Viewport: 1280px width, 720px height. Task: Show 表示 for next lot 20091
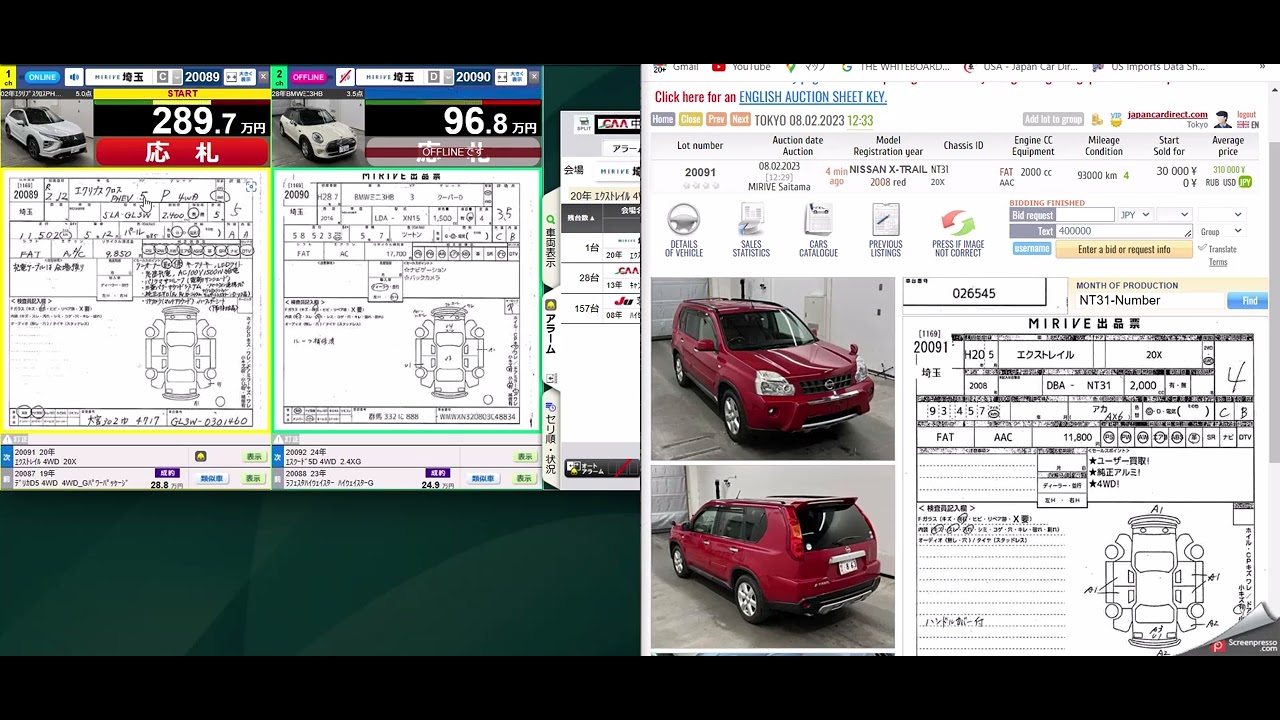(x=254, y=456)
